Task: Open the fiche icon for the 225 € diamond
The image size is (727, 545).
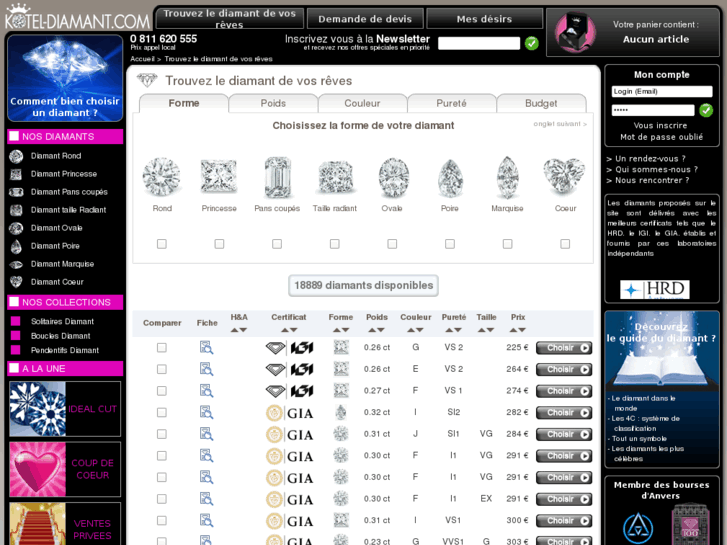Action: tap(206, 347)
